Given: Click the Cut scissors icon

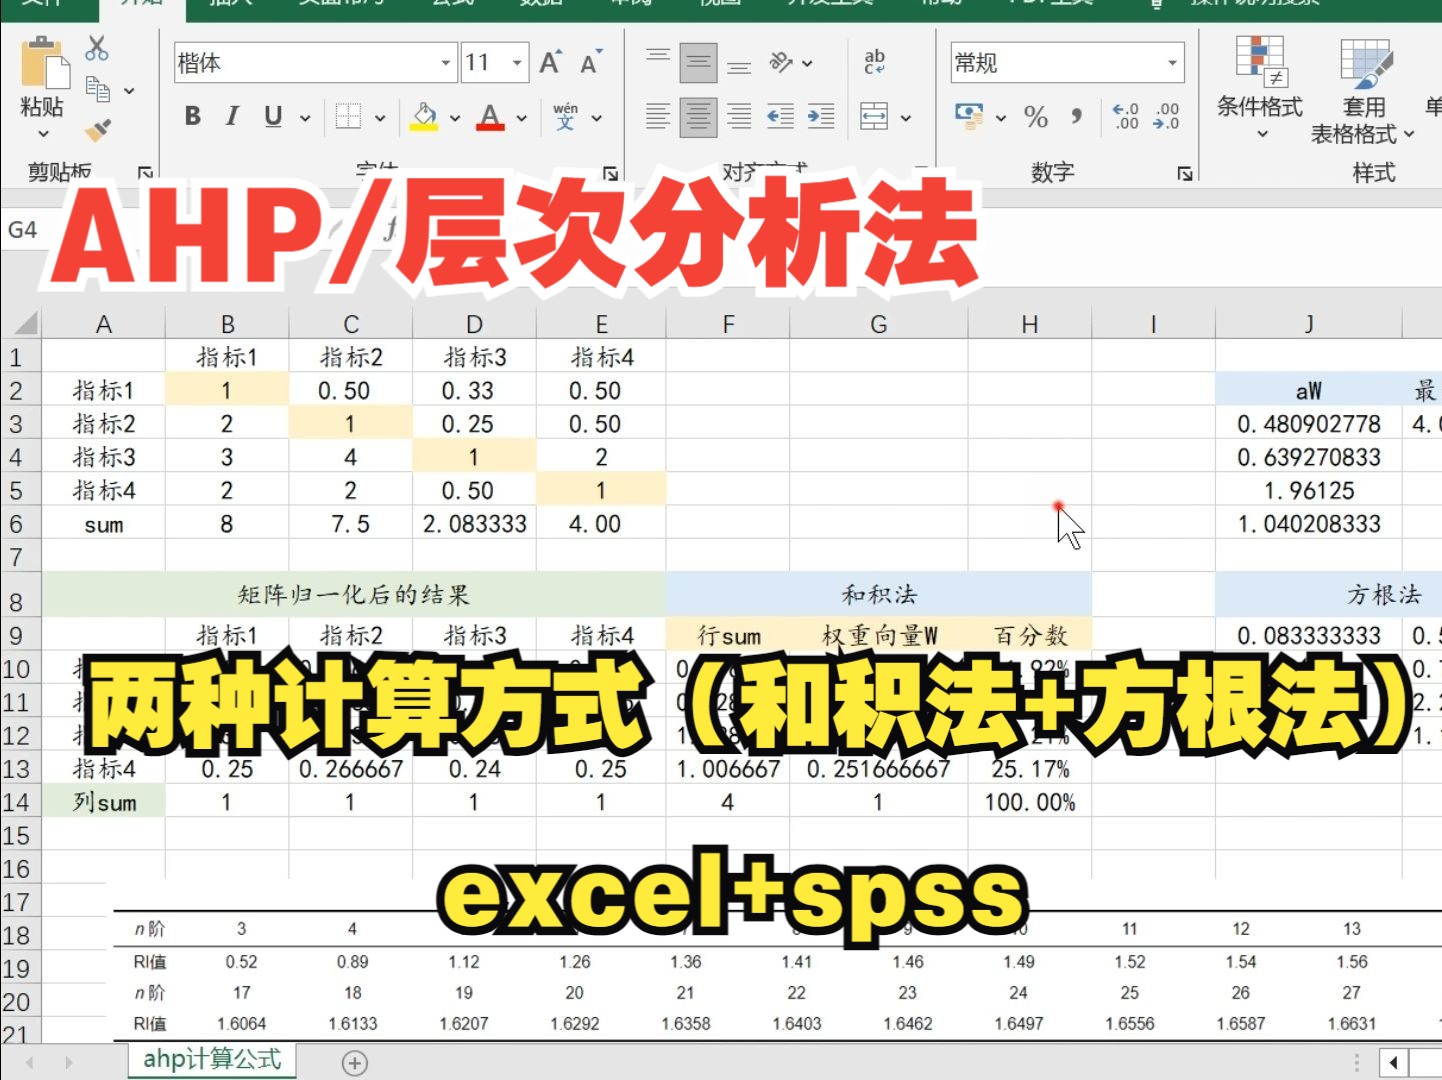Looking at the screenshot, I should pyautogui.click(x=97, y=47).
